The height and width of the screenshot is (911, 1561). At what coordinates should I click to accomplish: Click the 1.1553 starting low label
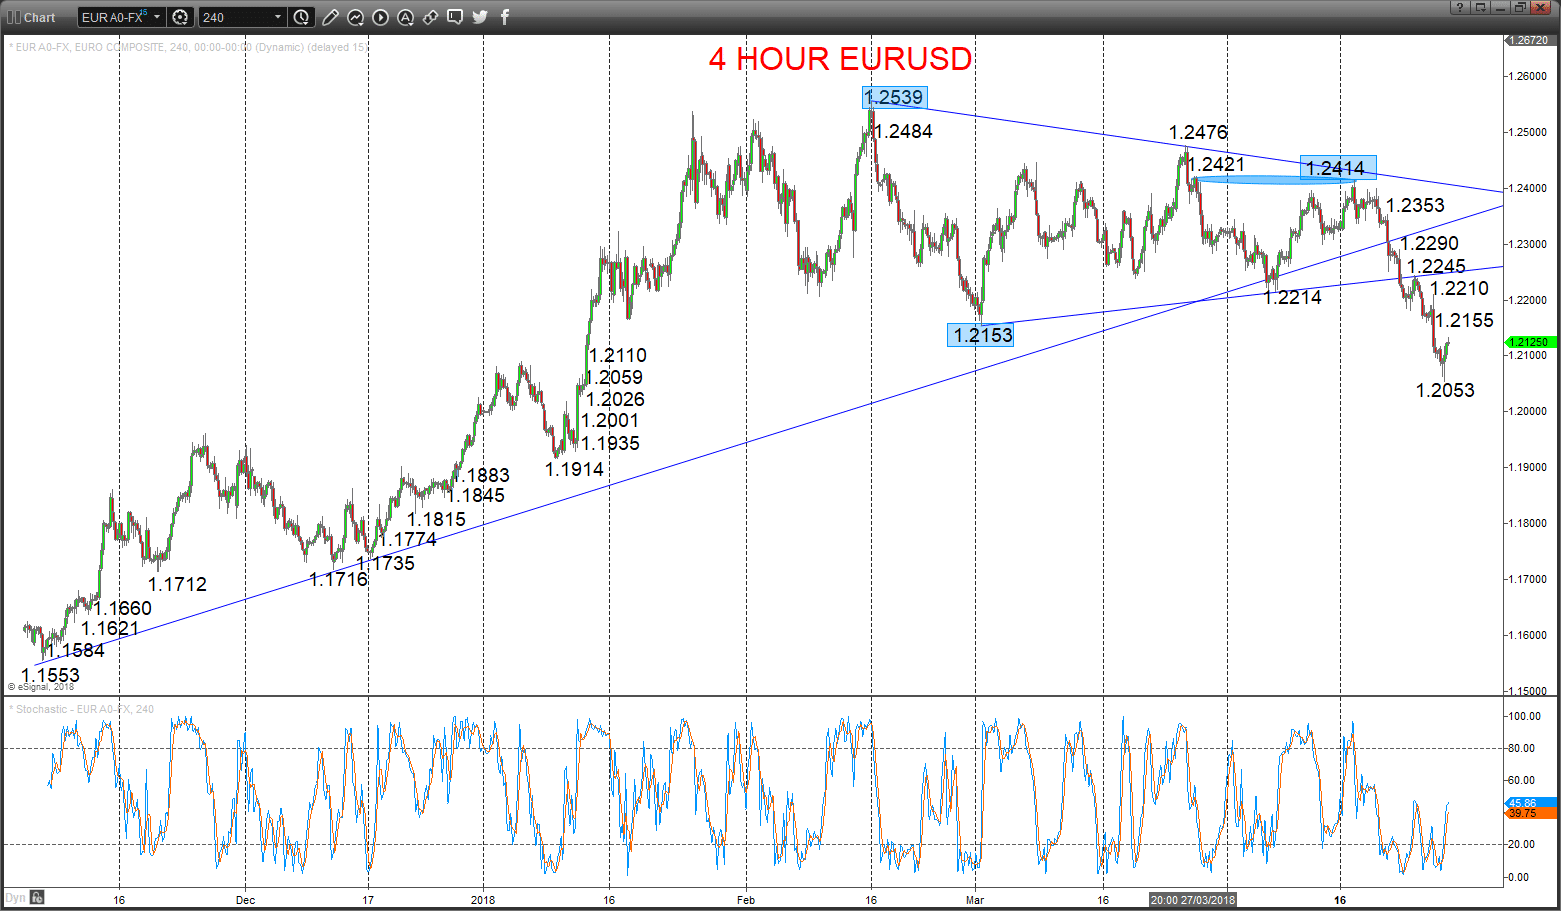50,675
